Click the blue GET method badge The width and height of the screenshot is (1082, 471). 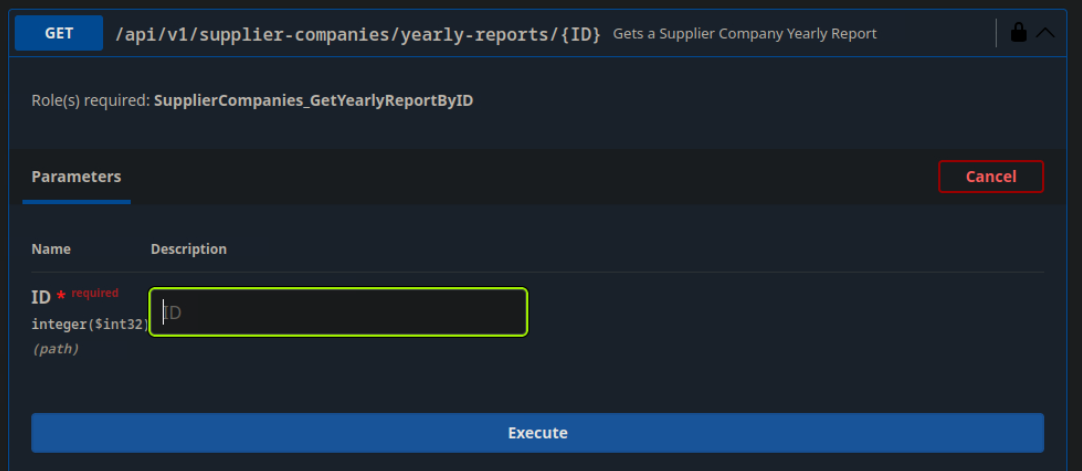pyautogui.click(x=59, y=33)
